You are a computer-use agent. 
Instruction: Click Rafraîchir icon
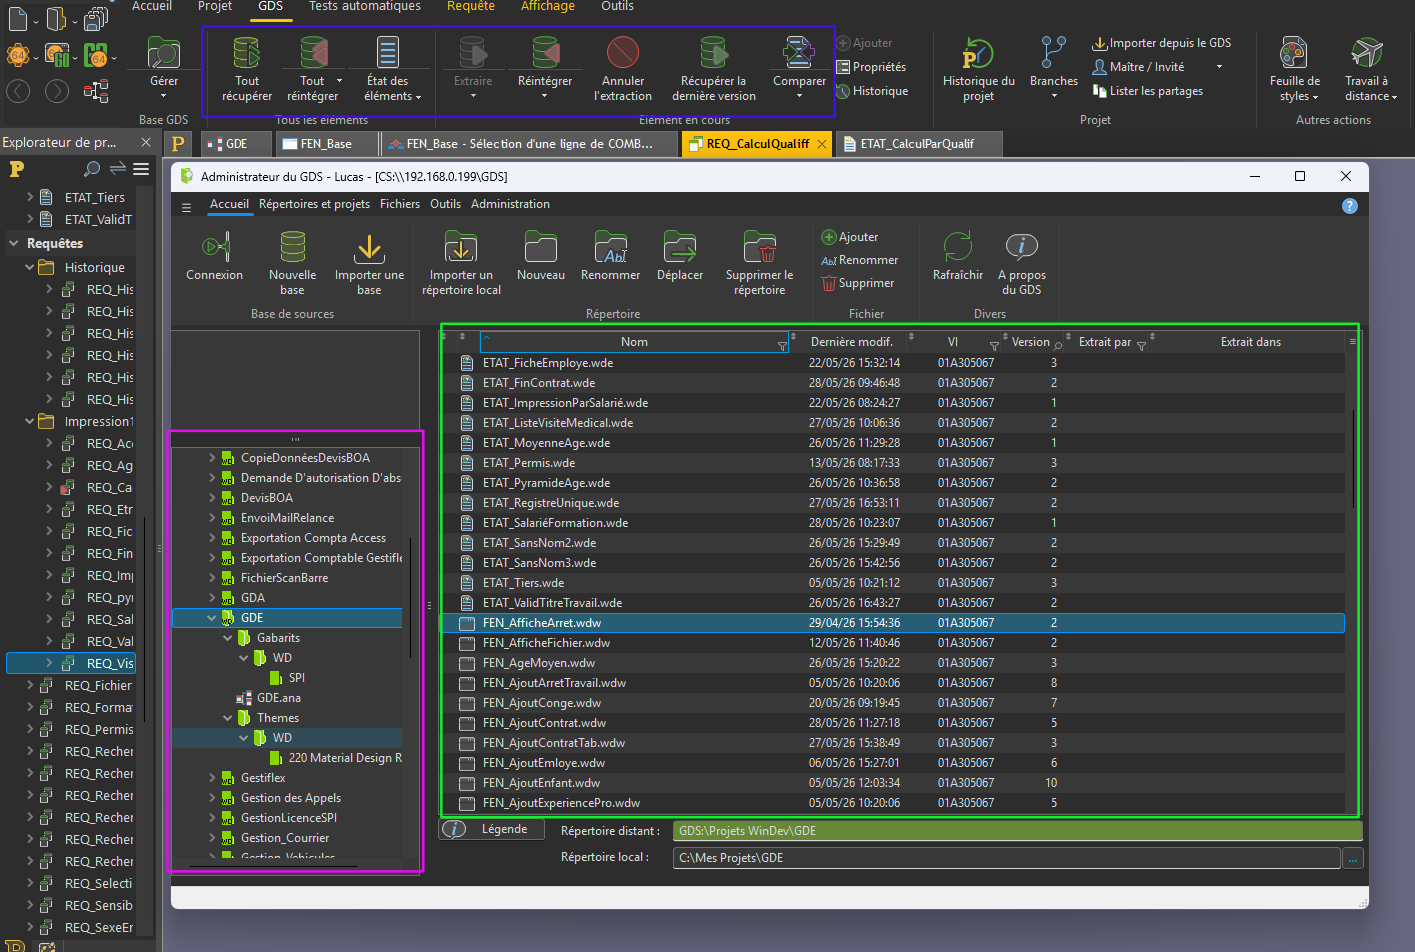click(958, 247)
